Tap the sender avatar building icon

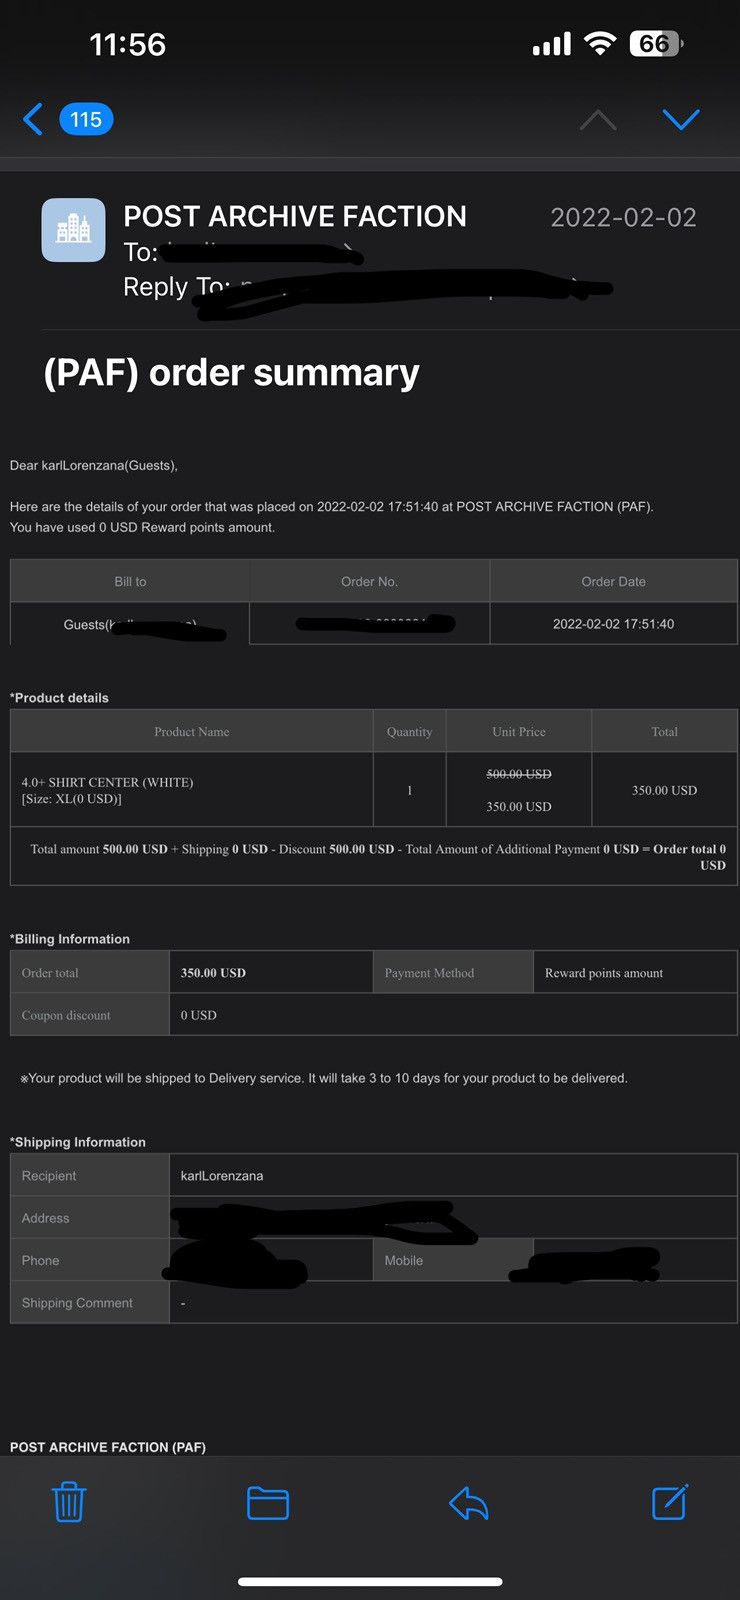coord(73,230)
